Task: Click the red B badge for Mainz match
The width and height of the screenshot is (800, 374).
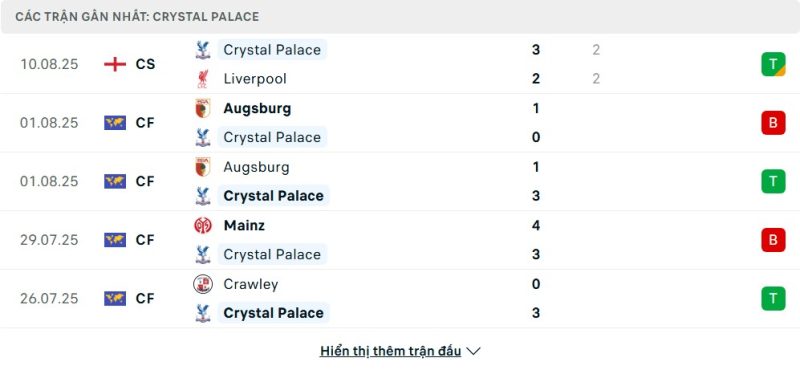Action: (x=773, y=240)
